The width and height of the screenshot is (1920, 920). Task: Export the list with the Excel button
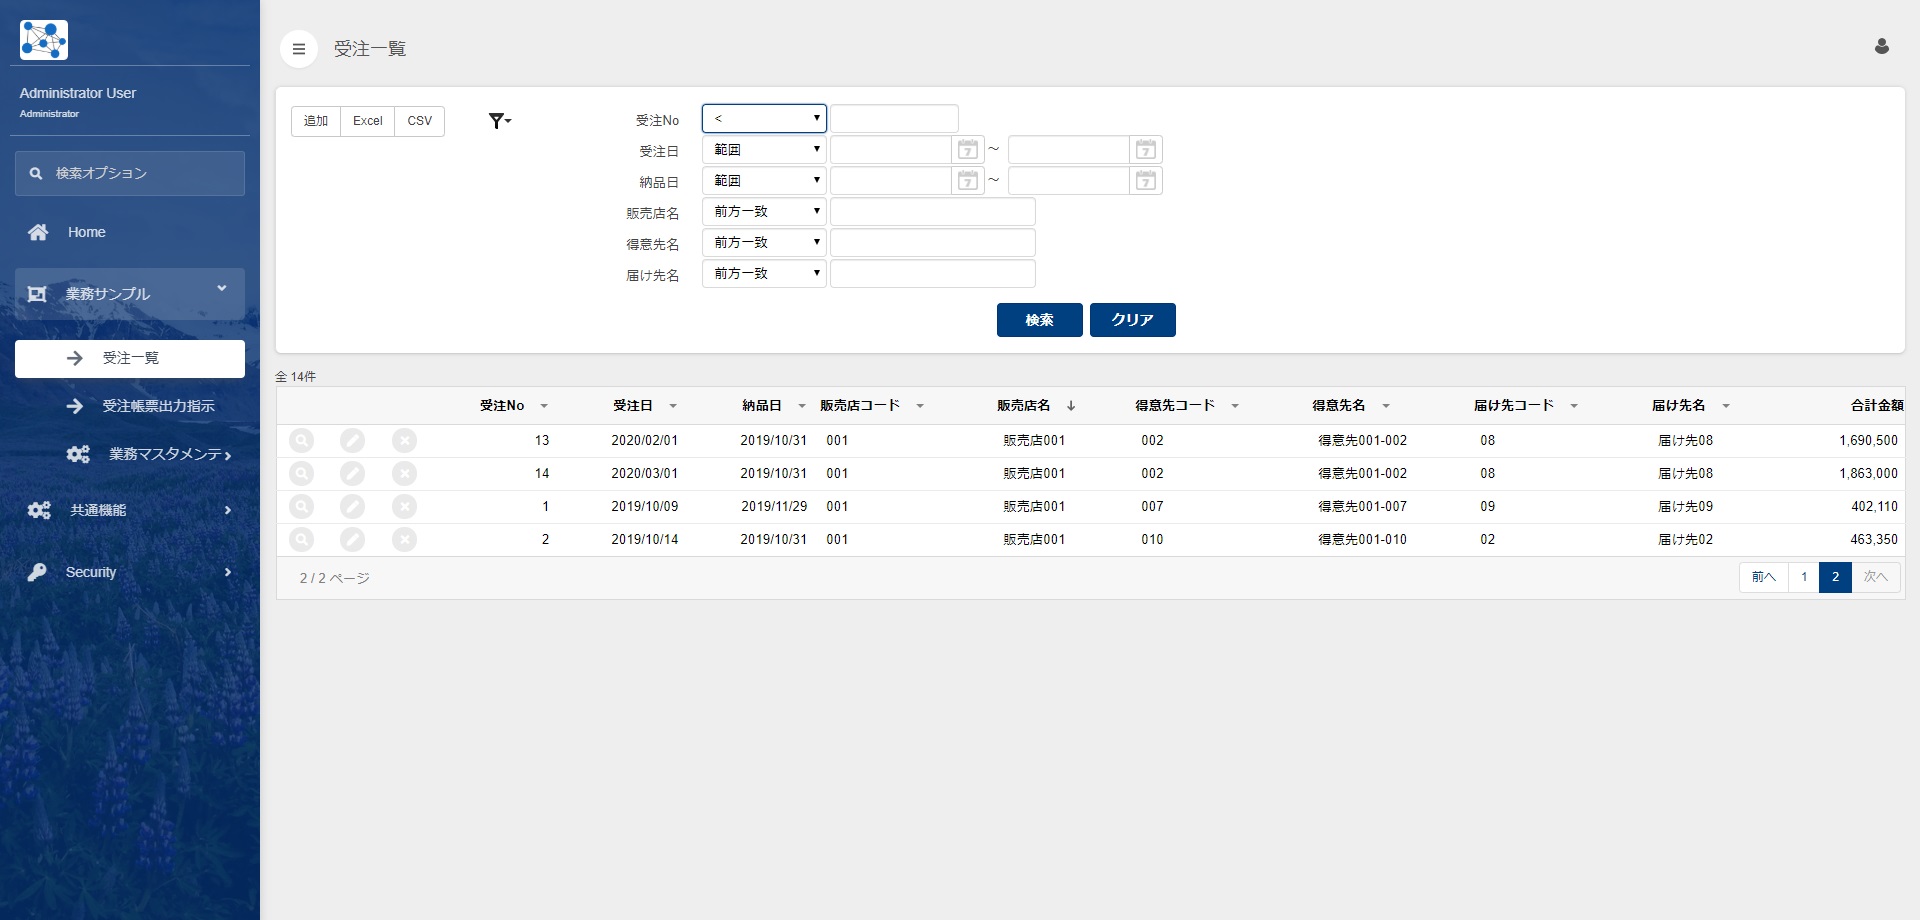[x=367, y=121]
